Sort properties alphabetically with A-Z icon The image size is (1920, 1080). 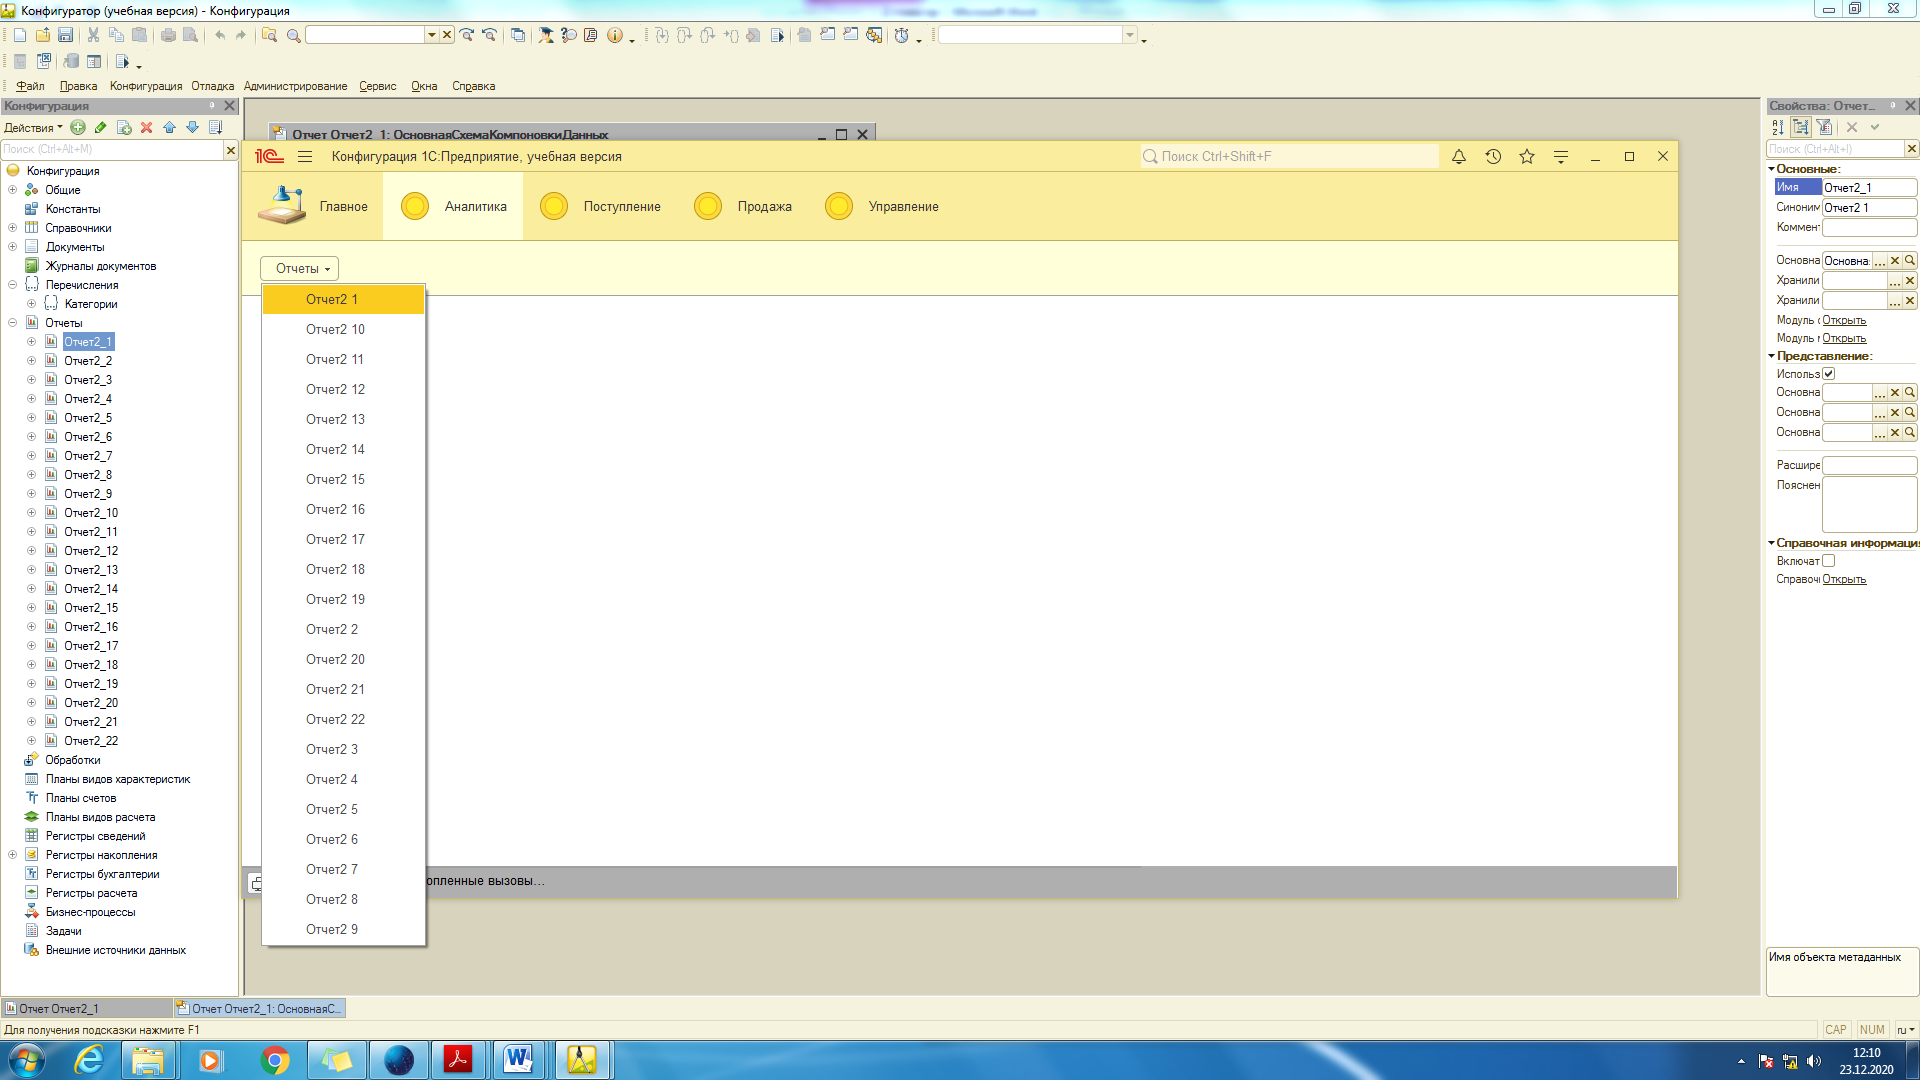point(1778,128)
